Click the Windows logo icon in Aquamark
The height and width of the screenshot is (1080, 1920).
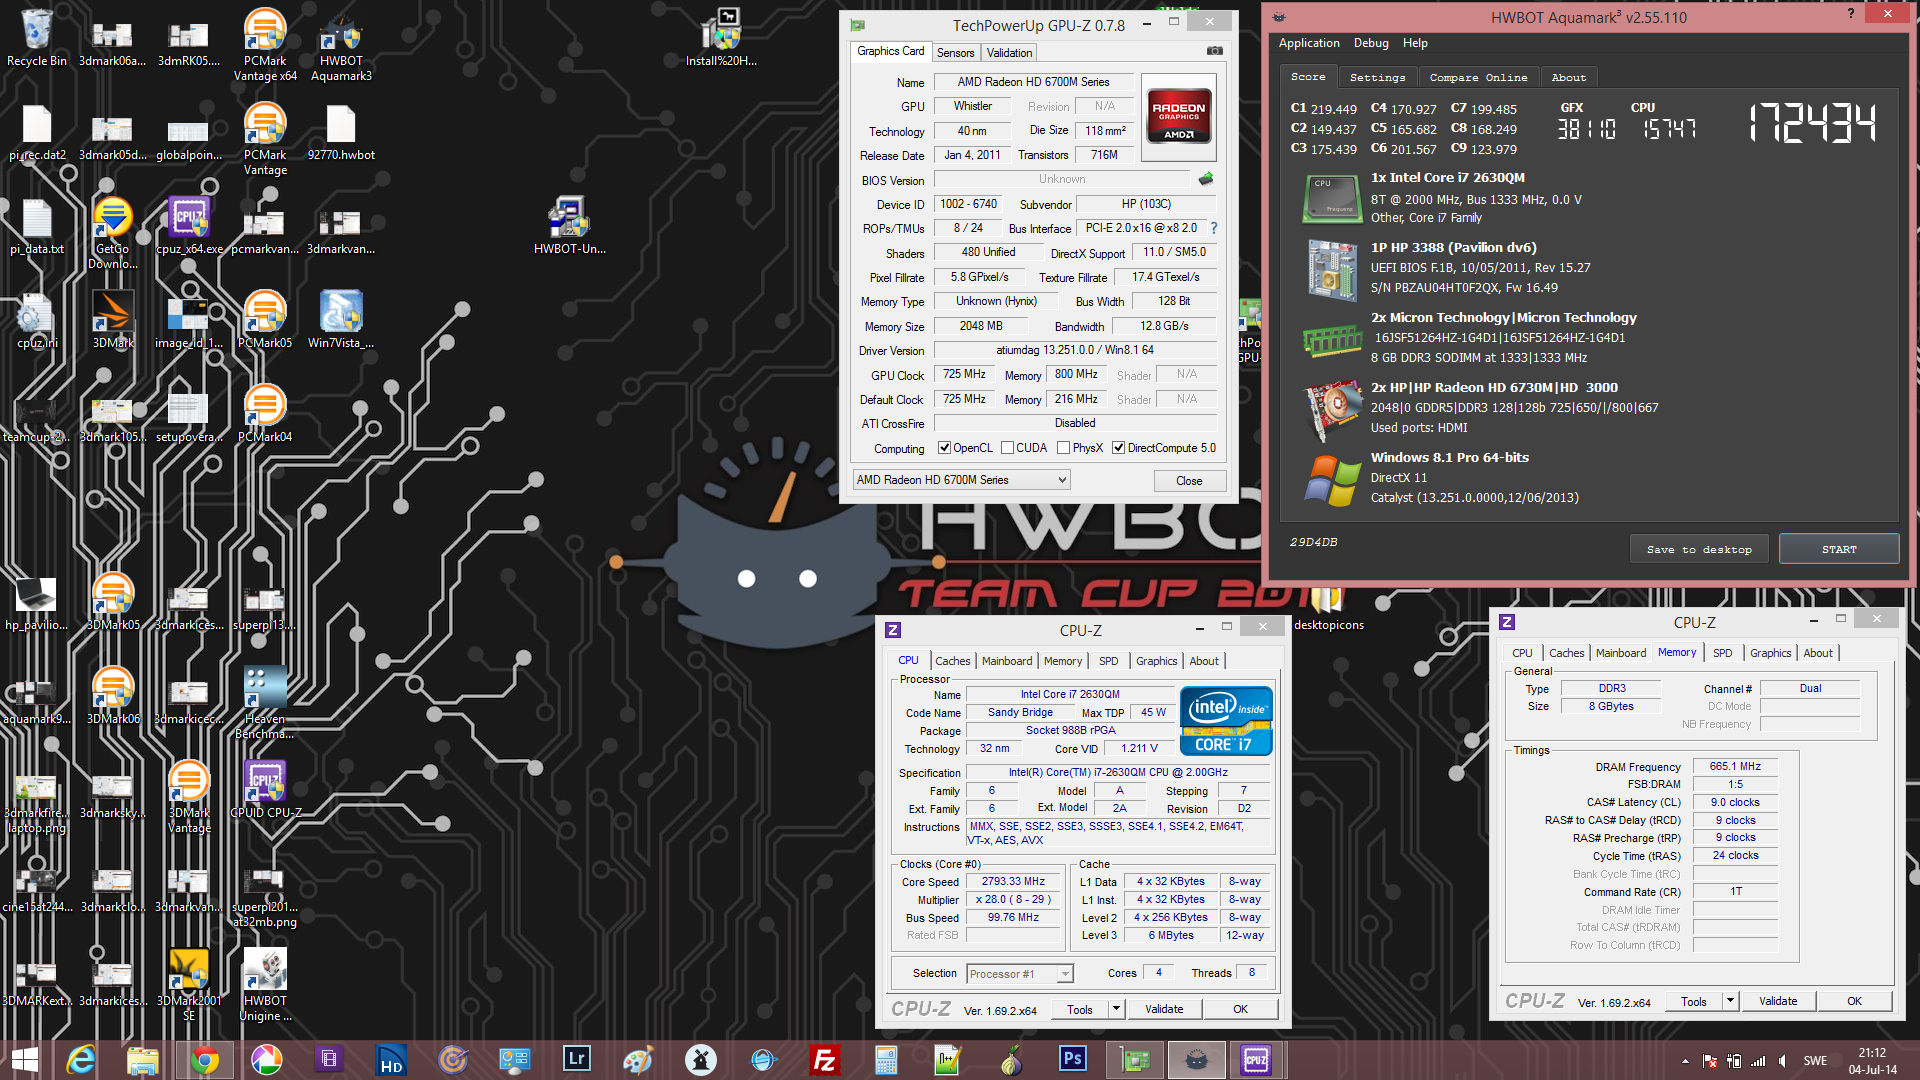(x=1332, y=480)
